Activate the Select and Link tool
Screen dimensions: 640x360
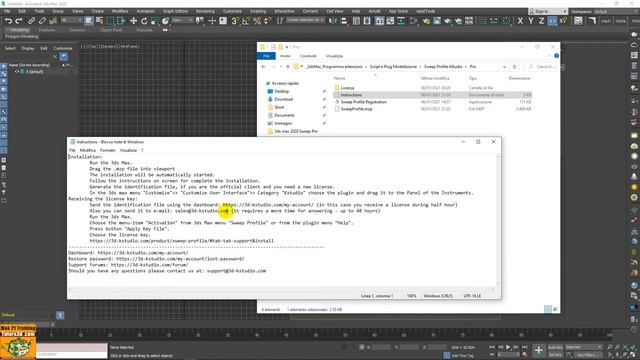(x=31, y=21)
